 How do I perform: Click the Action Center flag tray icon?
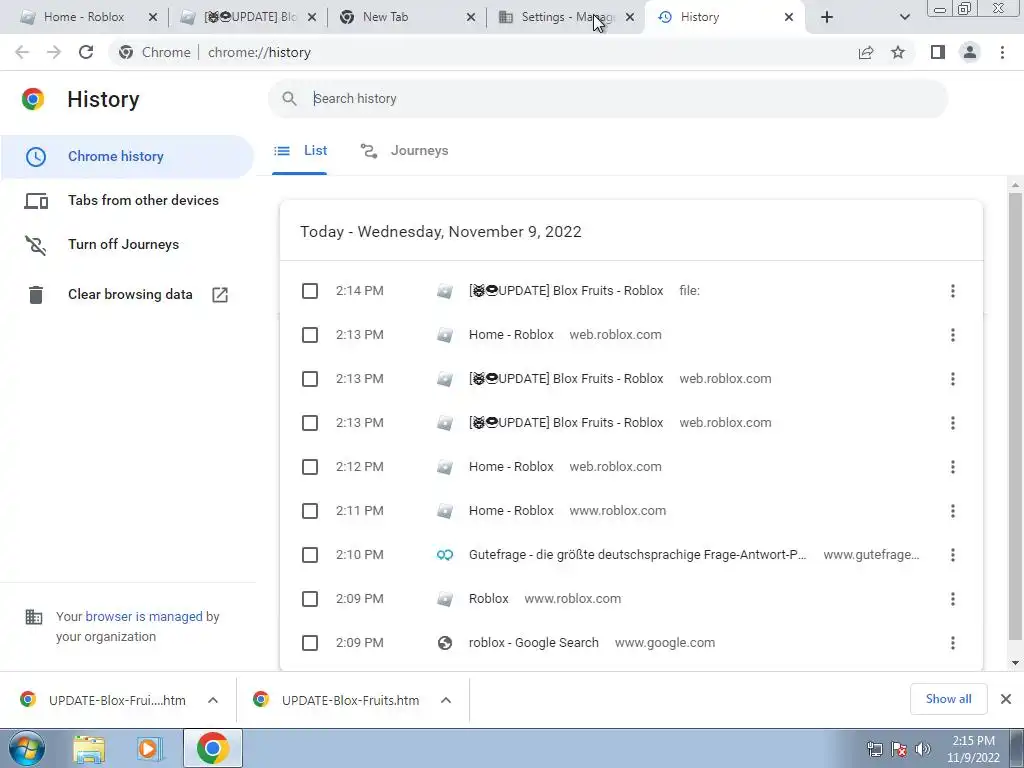coord(899,748)
